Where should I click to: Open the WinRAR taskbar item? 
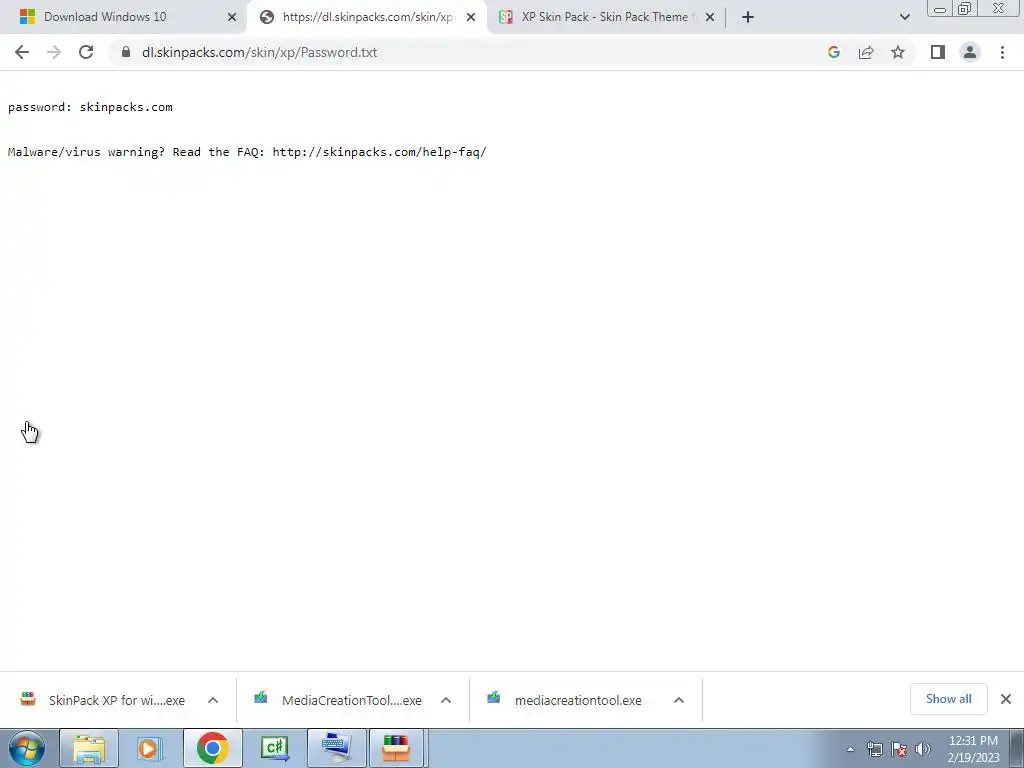(x=398, y=748)
